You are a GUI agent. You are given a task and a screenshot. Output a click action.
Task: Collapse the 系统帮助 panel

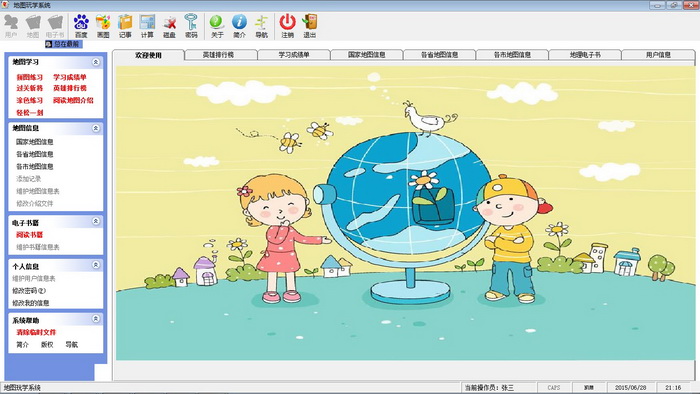(96, 319)
